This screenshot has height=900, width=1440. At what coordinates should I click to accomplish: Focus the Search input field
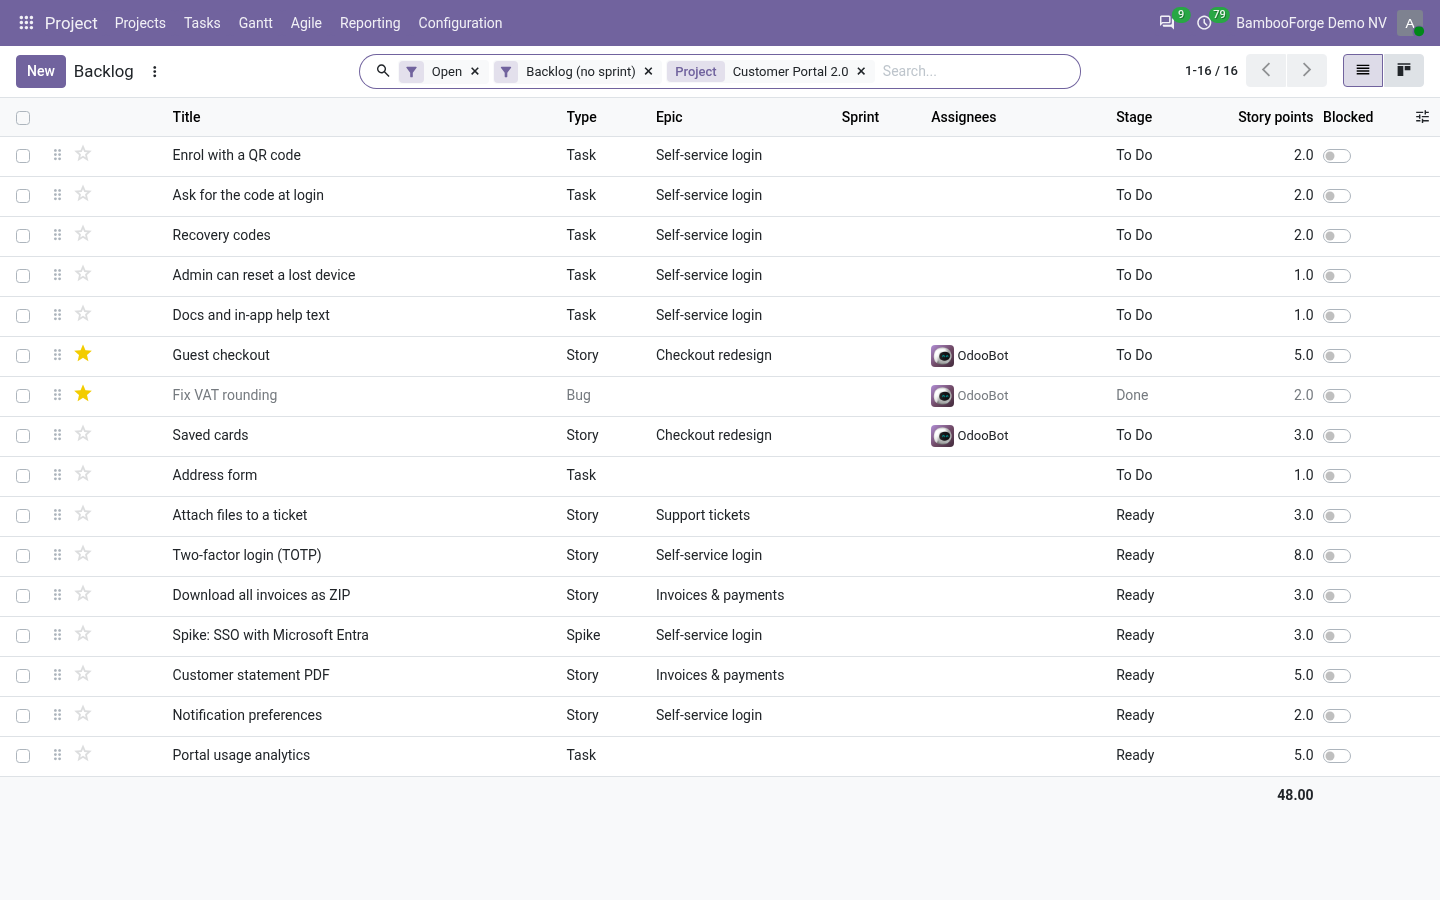(x=975, y=71)
